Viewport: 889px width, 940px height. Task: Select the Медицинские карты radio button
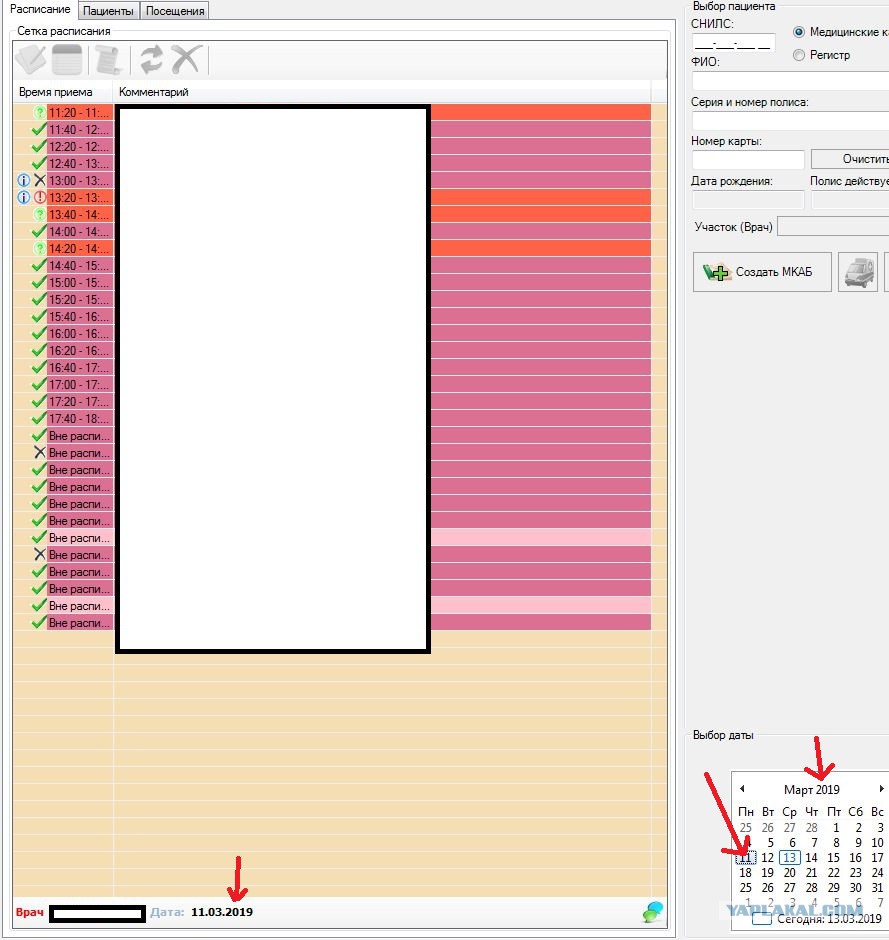click(798, 32)
